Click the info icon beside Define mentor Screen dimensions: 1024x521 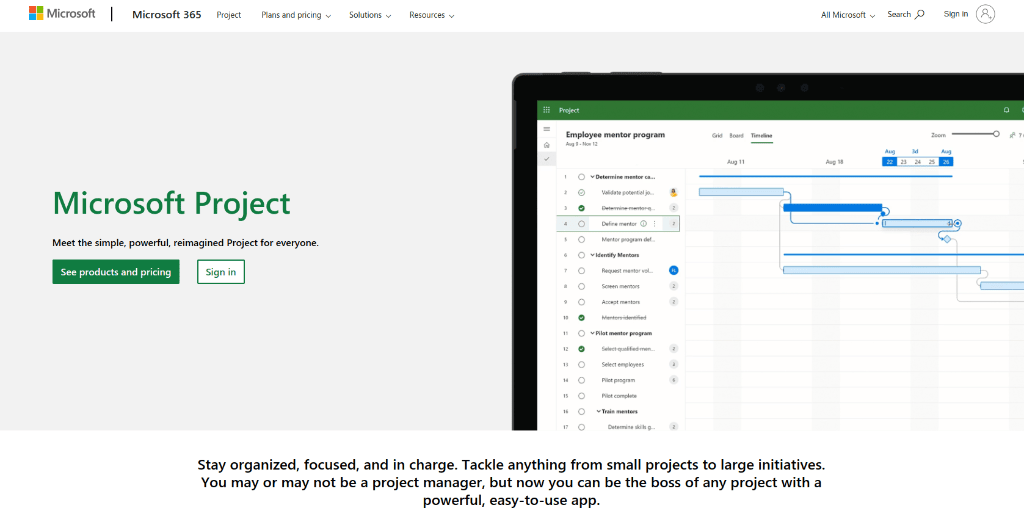point(643,224)
